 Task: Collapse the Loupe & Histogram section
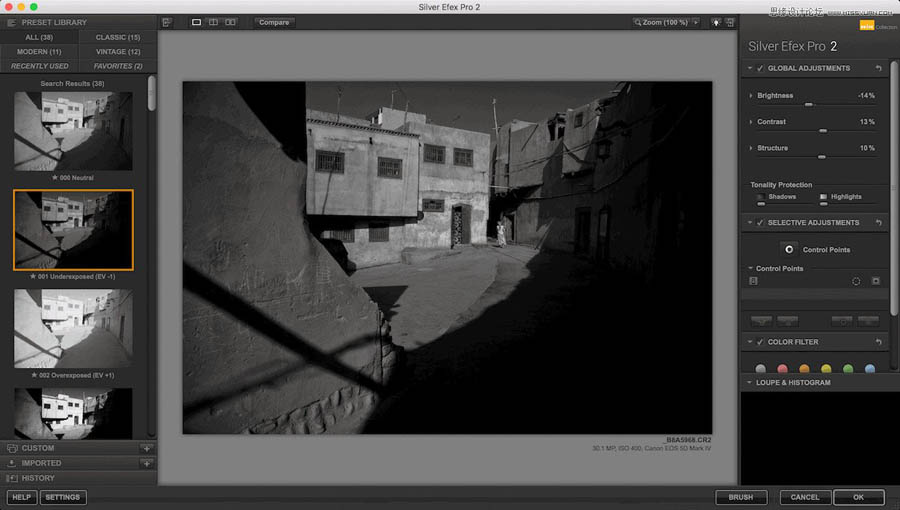750,383
